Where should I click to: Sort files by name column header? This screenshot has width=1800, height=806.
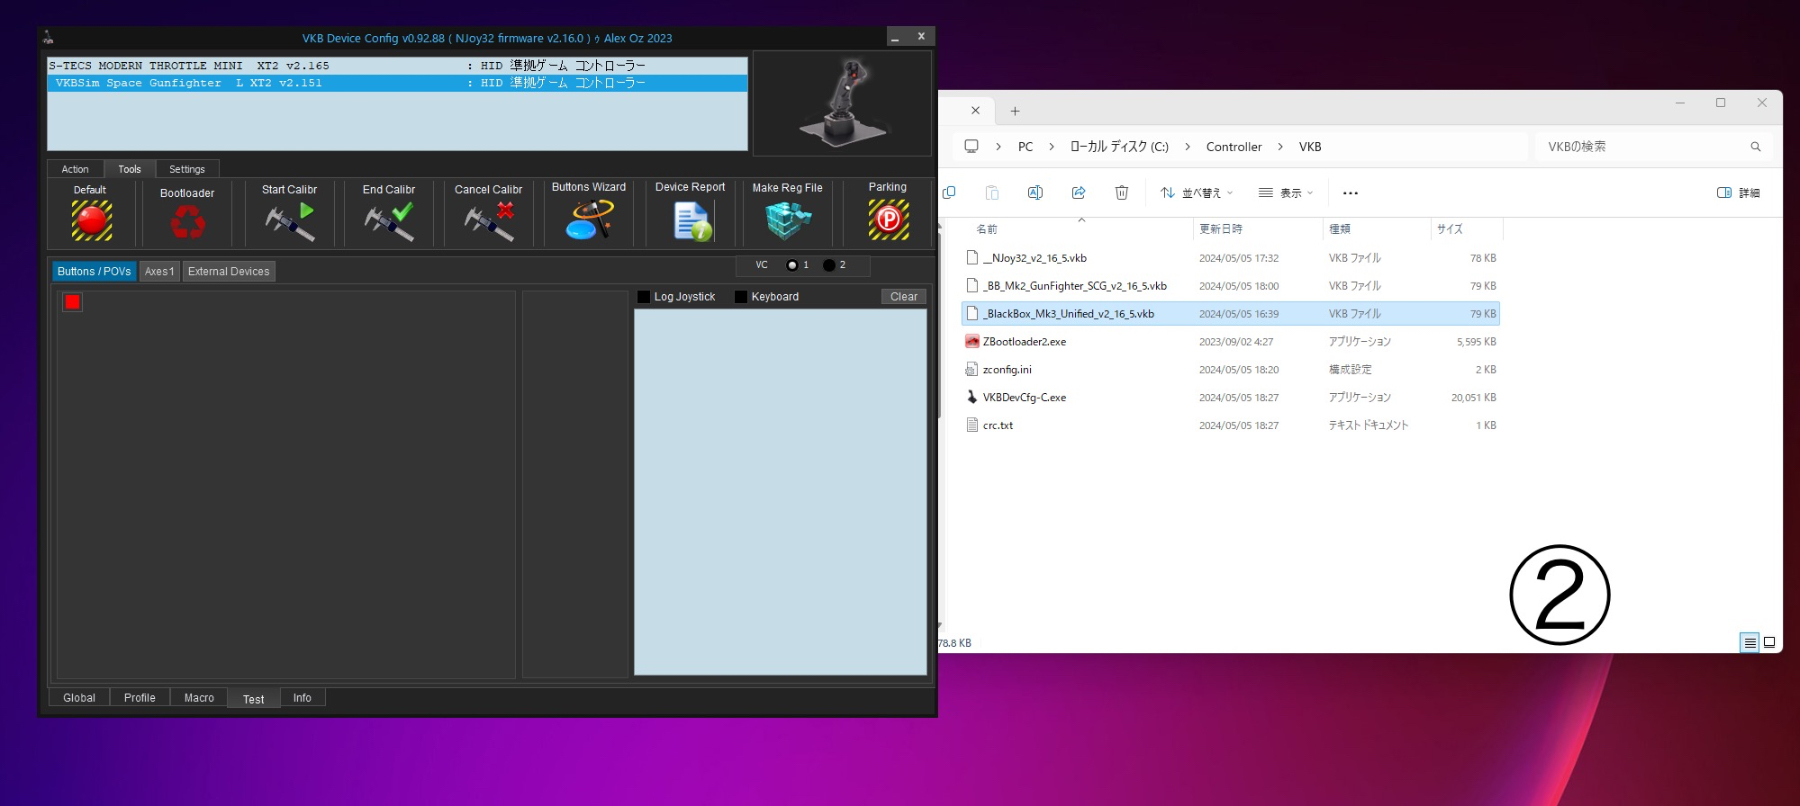tap(987, 229)
